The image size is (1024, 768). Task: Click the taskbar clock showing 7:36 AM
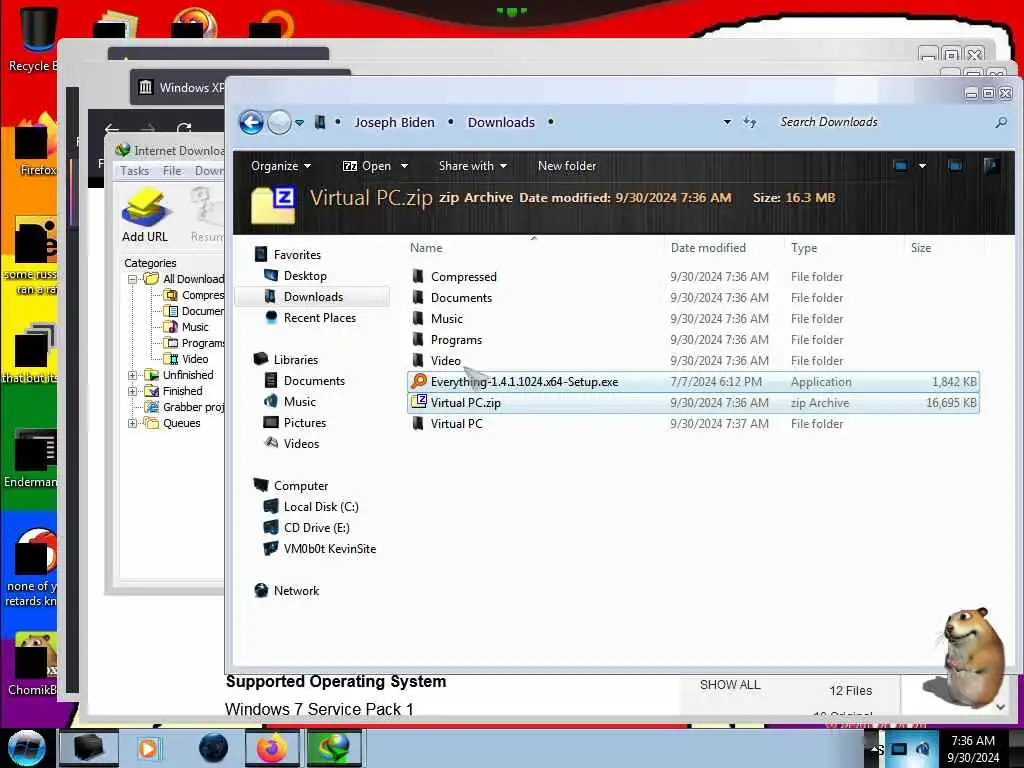(x=973, y=749)
